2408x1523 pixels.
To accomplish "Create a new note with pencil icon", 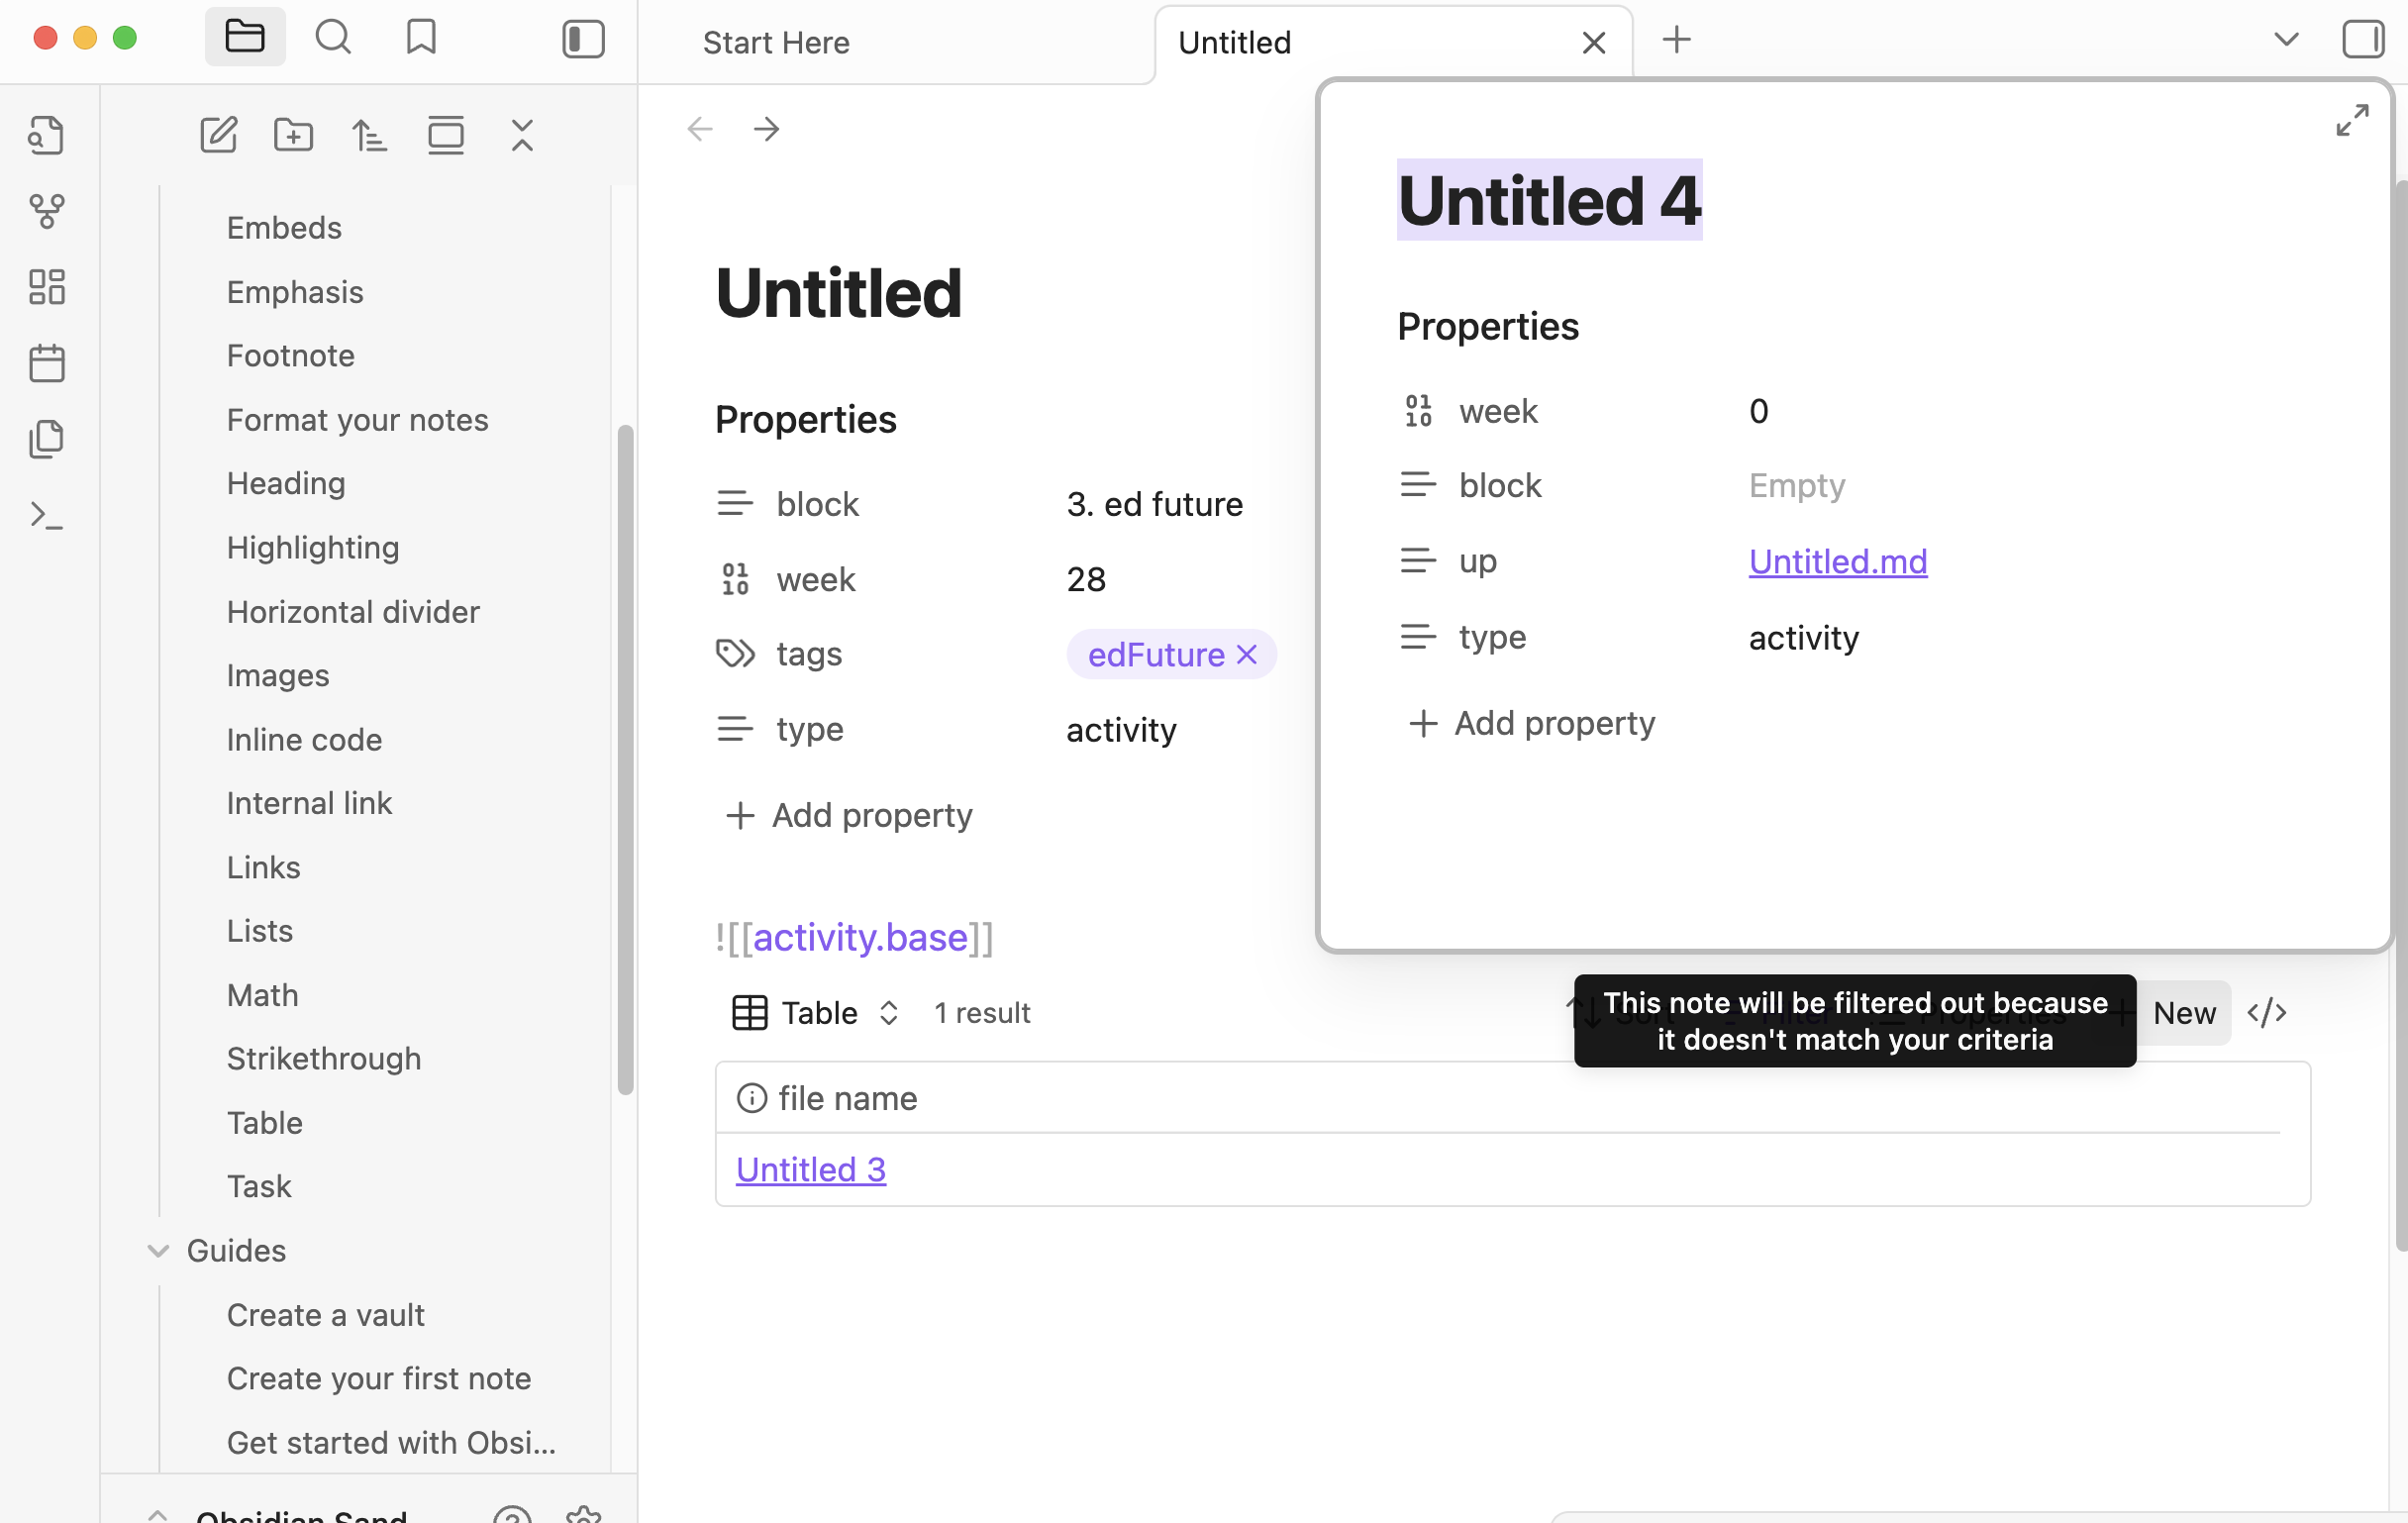I will click(218, 135).
